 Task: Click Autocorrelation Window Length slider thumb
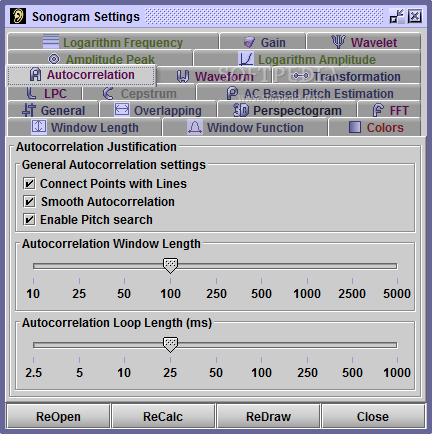tap(170, 265)
